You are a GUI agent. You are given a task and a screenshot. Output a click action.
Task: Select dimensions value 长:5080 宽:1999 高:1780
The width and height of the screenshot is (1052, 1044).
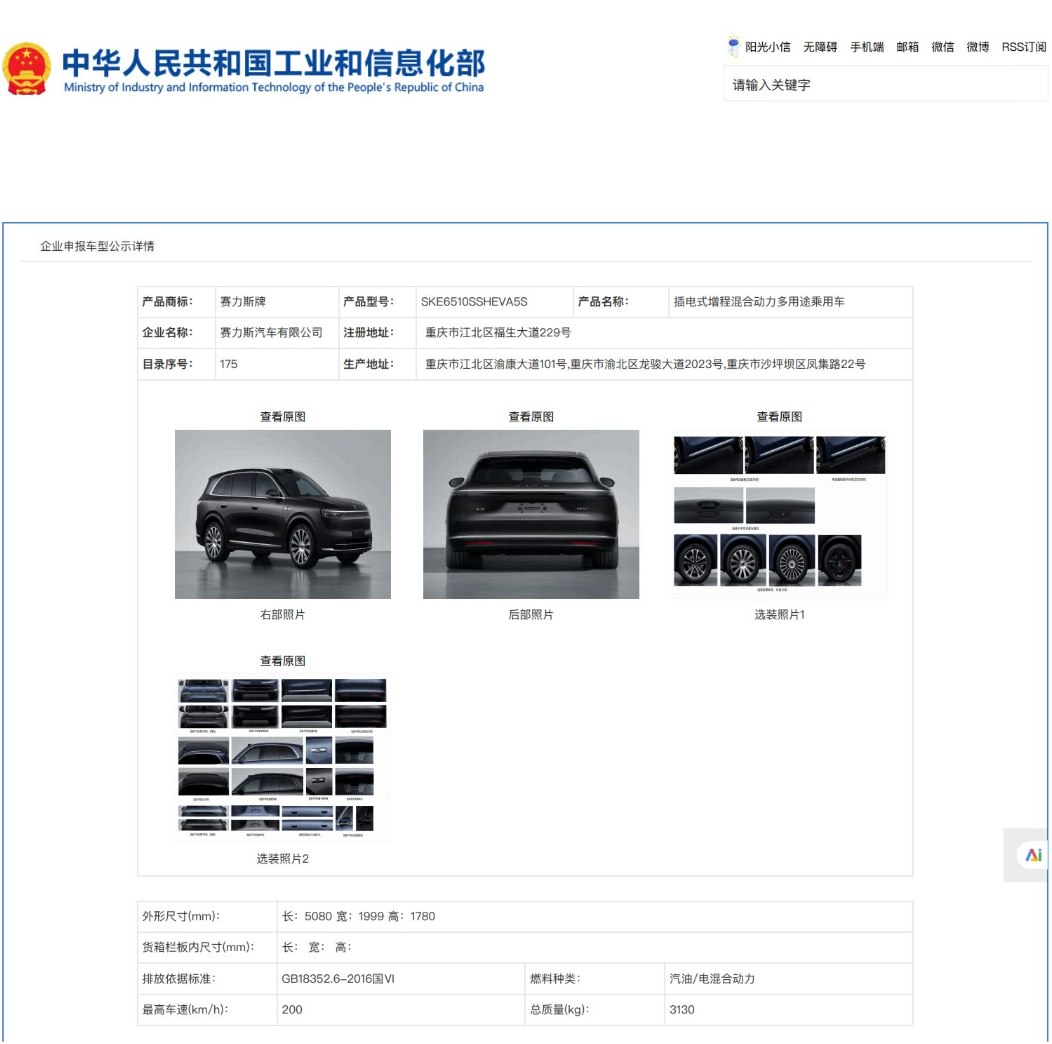coord(358,917)
